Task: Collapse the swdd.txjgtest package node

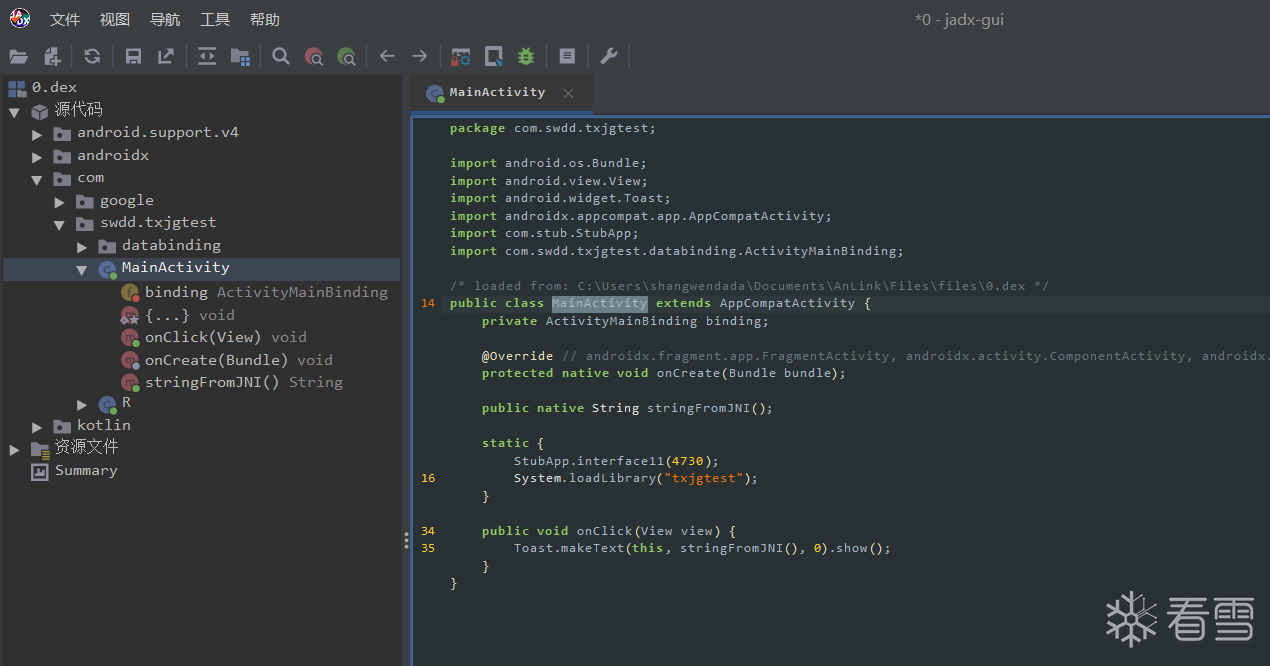Action: coord(60,223)
